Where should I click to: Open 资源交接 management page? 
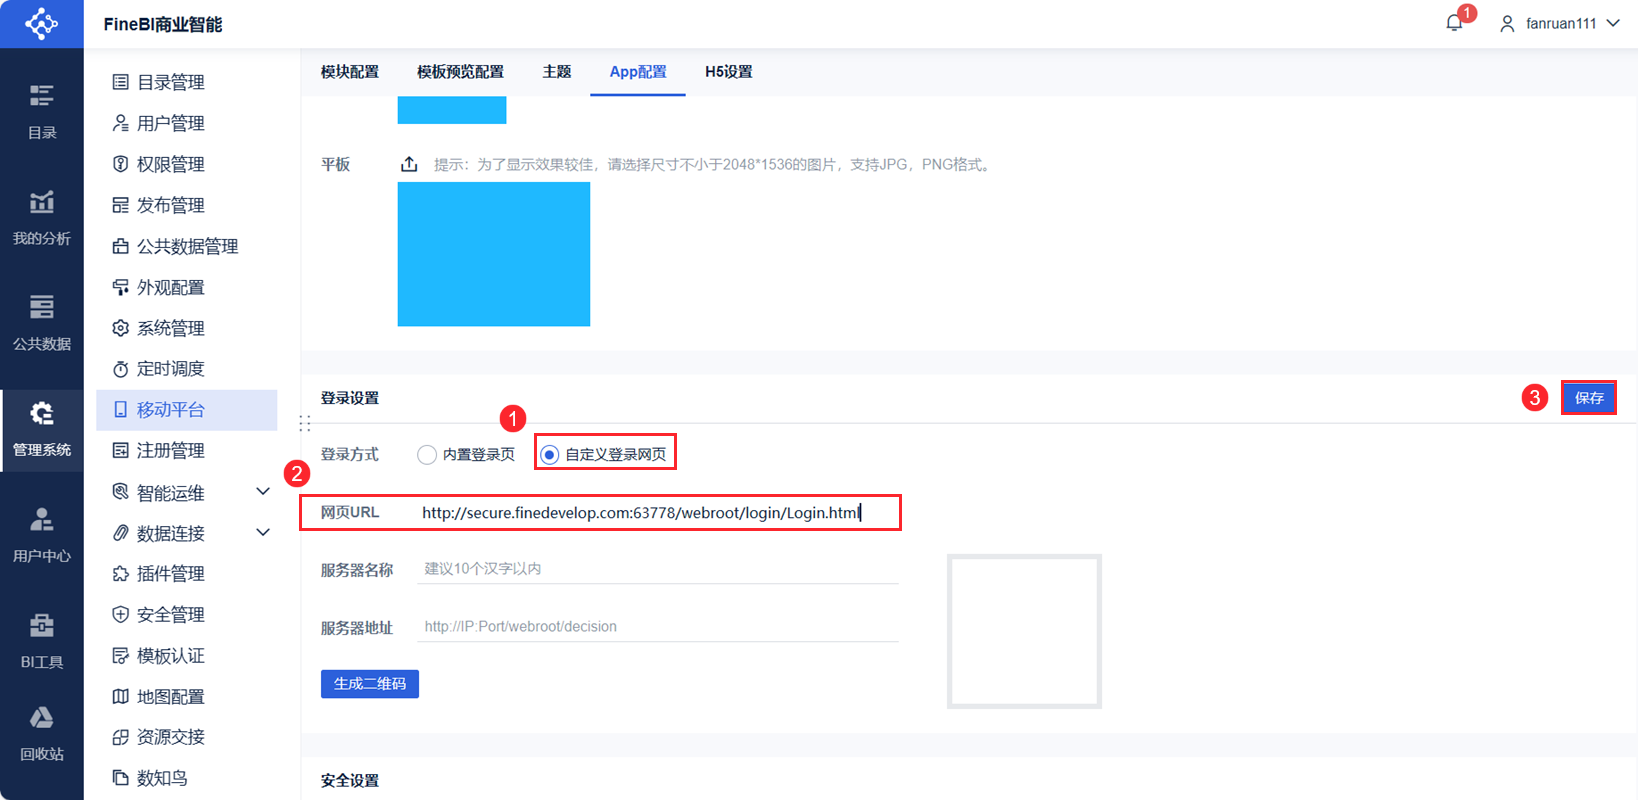[170, 737]
